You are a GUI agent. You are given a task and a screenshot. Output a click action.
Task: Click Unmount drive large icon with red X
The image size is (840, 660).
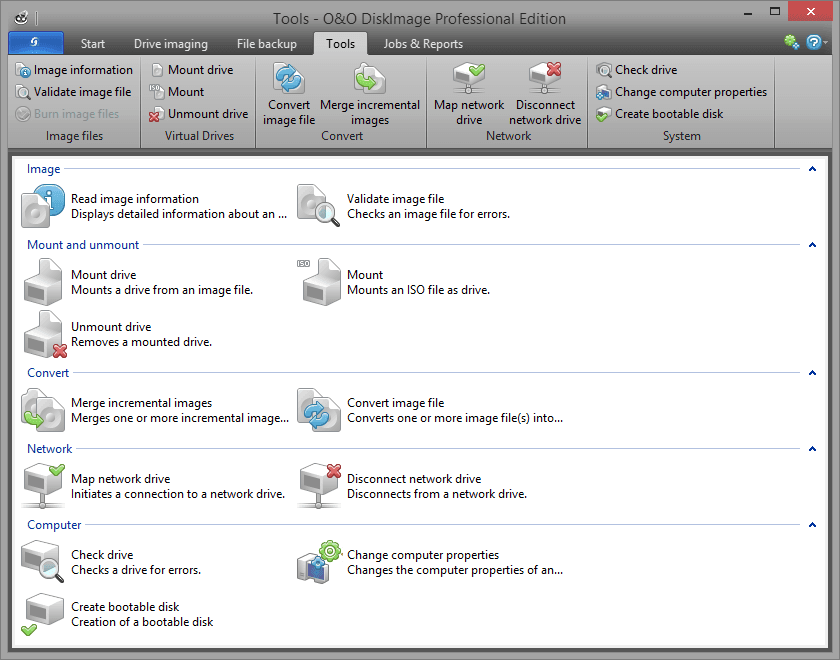pos(45,334)
